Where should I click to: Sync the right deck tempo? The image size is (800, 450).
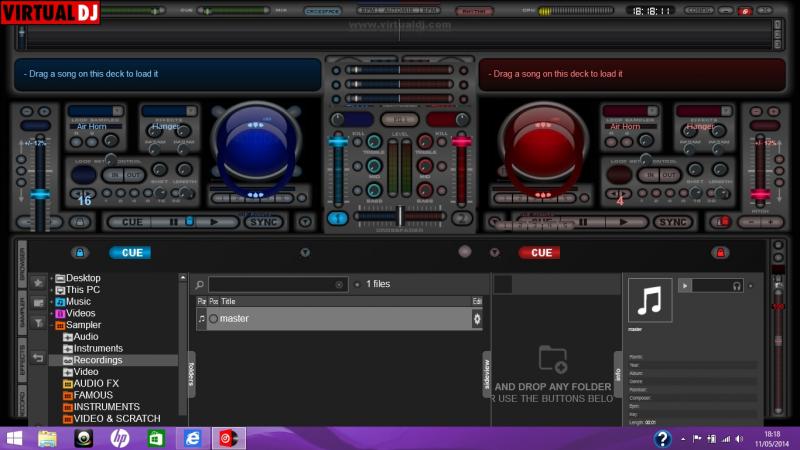coord(672,222)
